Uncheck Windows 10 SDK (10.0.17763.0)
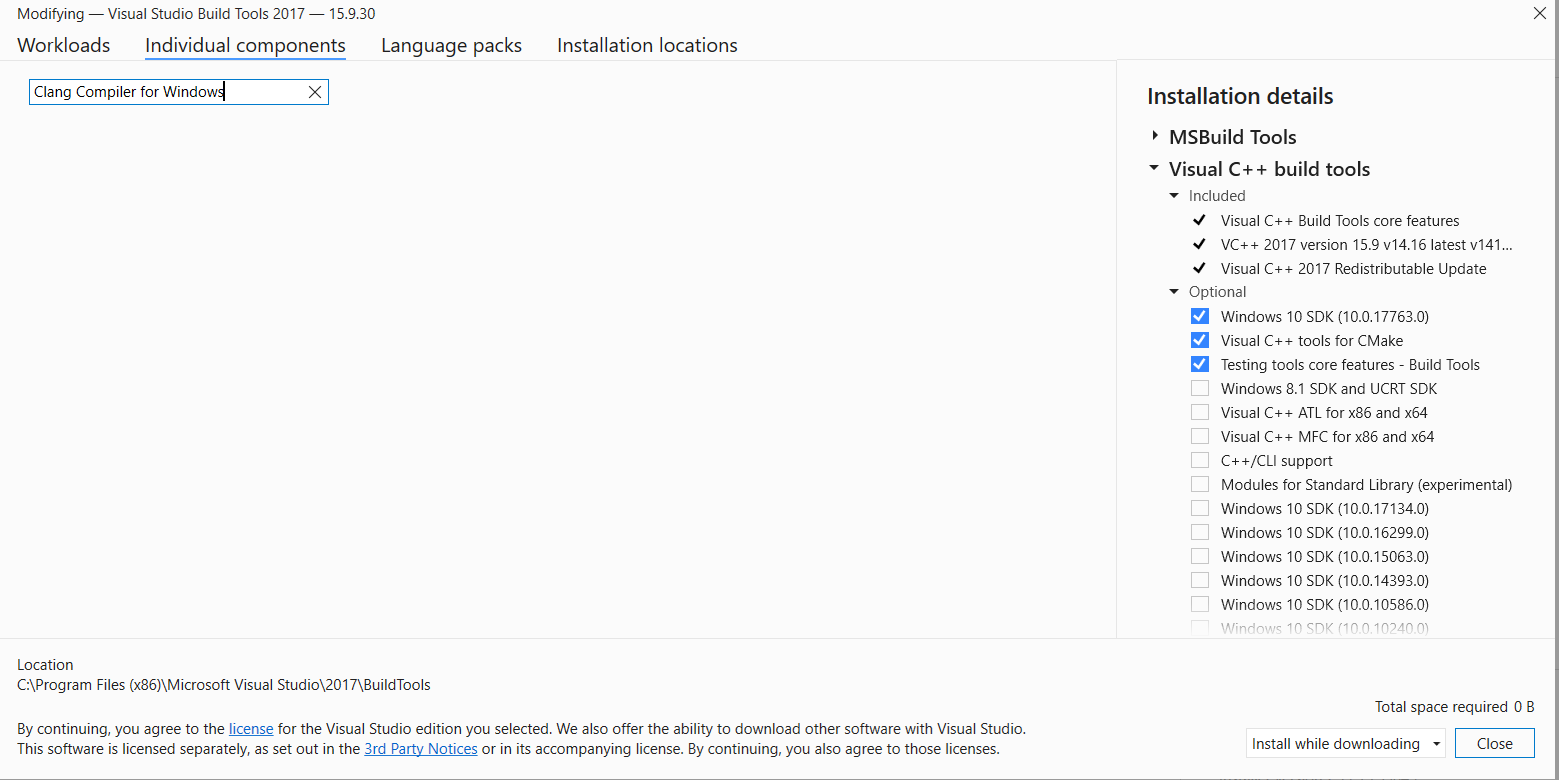The width and height of the screenshot is (1559, 780). coord(1200,316)
